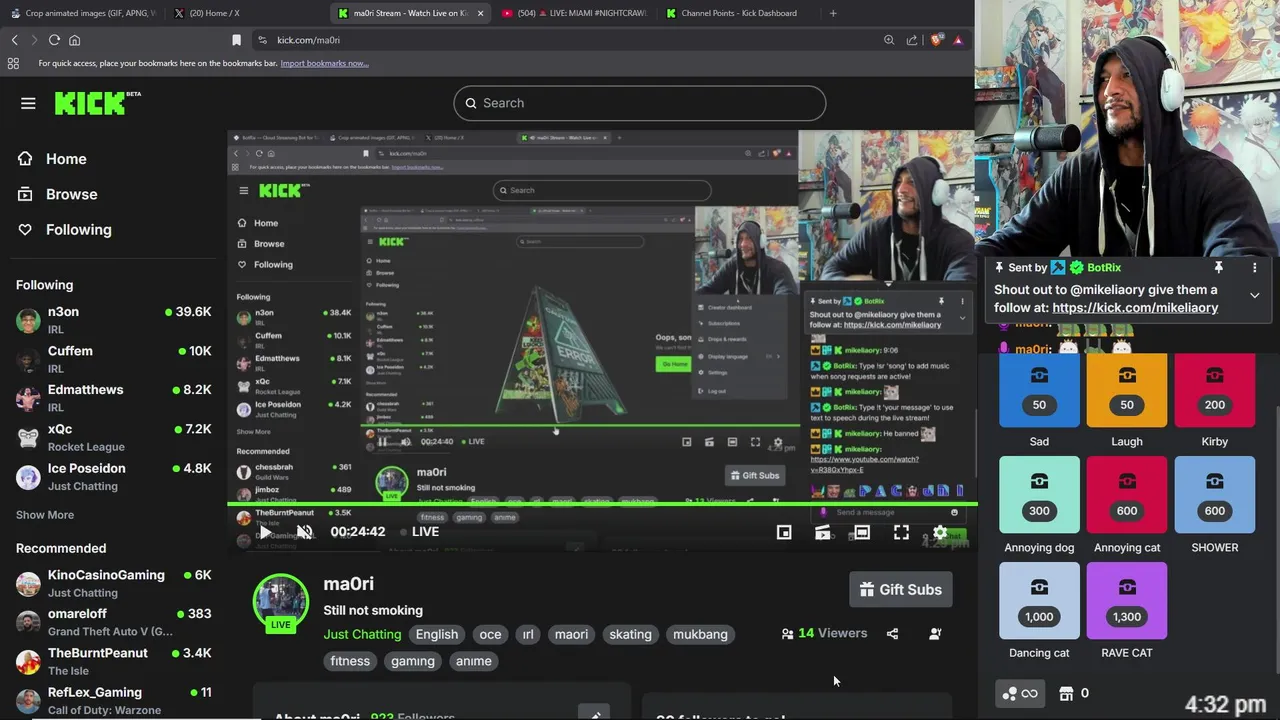
Task: Click the browser home icon
Action: [74, 40]
